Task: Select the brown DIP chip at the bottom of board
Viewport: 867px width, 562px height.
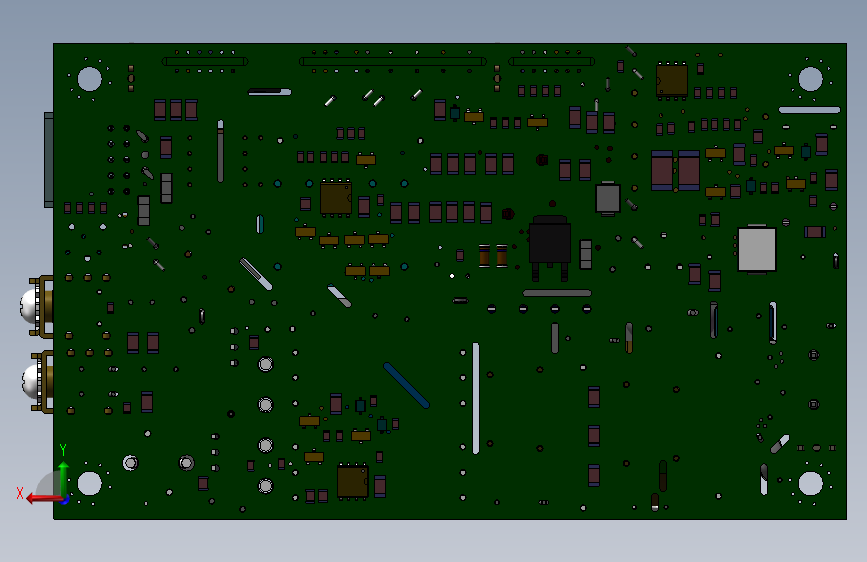Action: pos(353,481)
